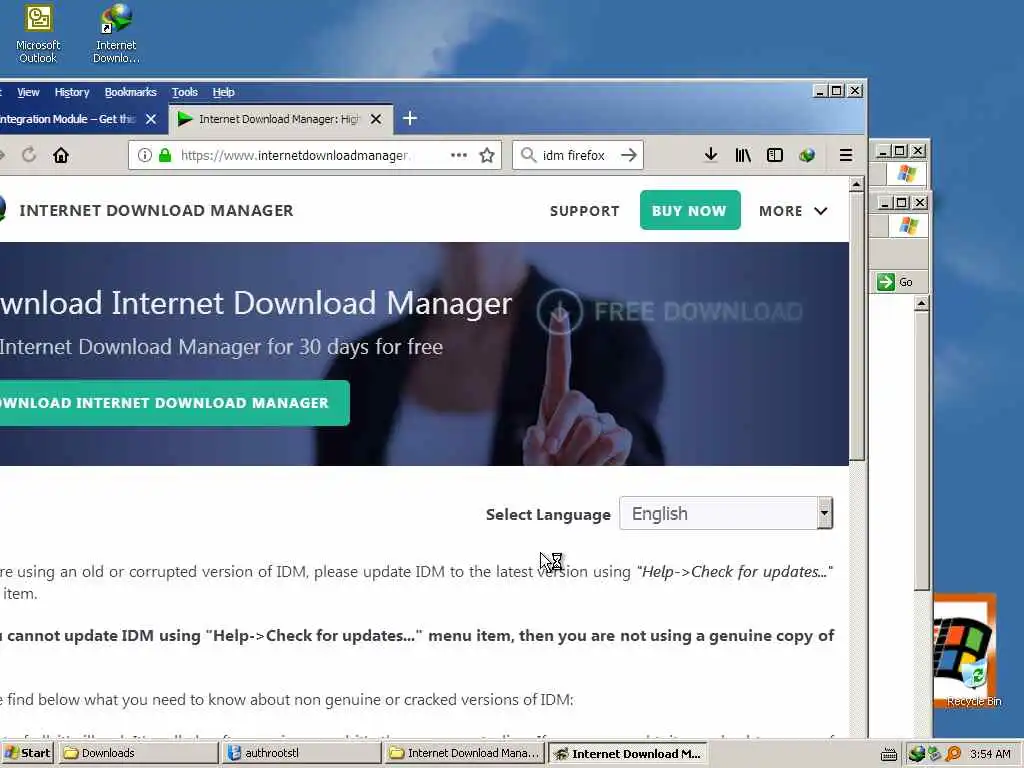This screenshot has width=1024, height=768.
Task: Click system clock showing 3:54 AM
Action: pyautogui.click(x=991, y=754)
